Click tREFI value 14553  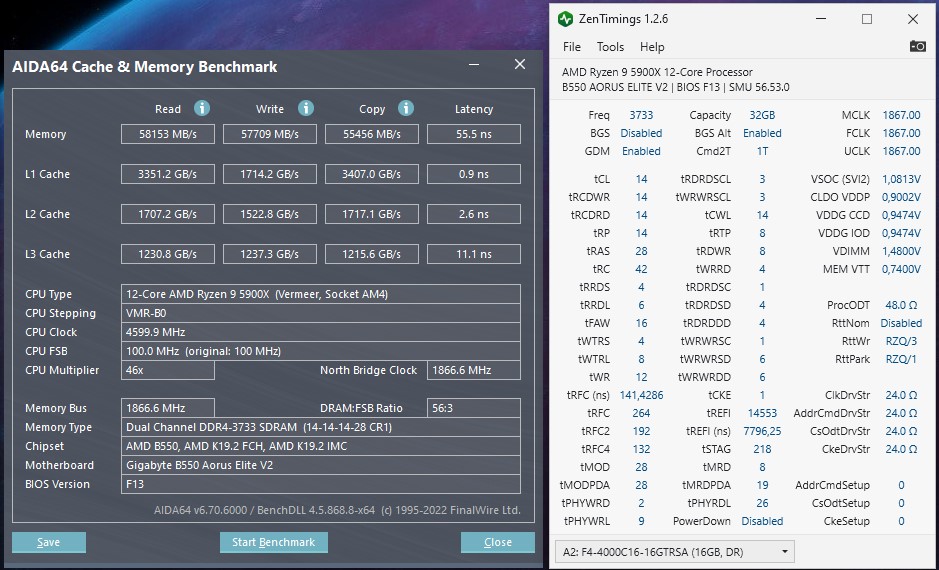pyautogui.click(x=762, y=413)
